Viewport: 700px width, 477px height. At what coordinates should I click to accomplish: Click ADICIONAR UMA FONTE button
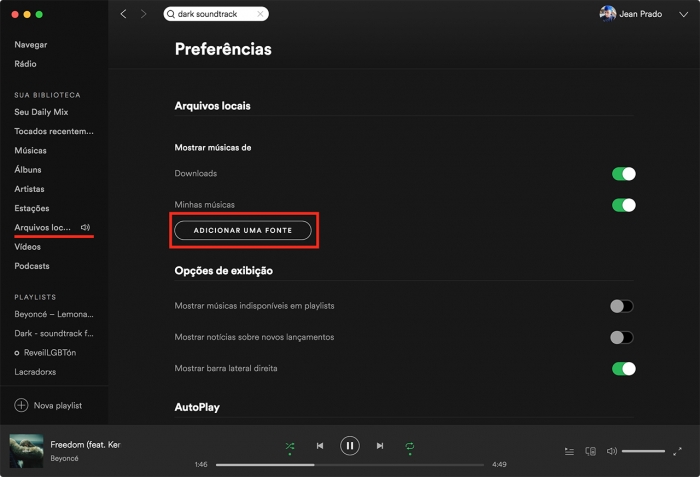coord(243,230)
